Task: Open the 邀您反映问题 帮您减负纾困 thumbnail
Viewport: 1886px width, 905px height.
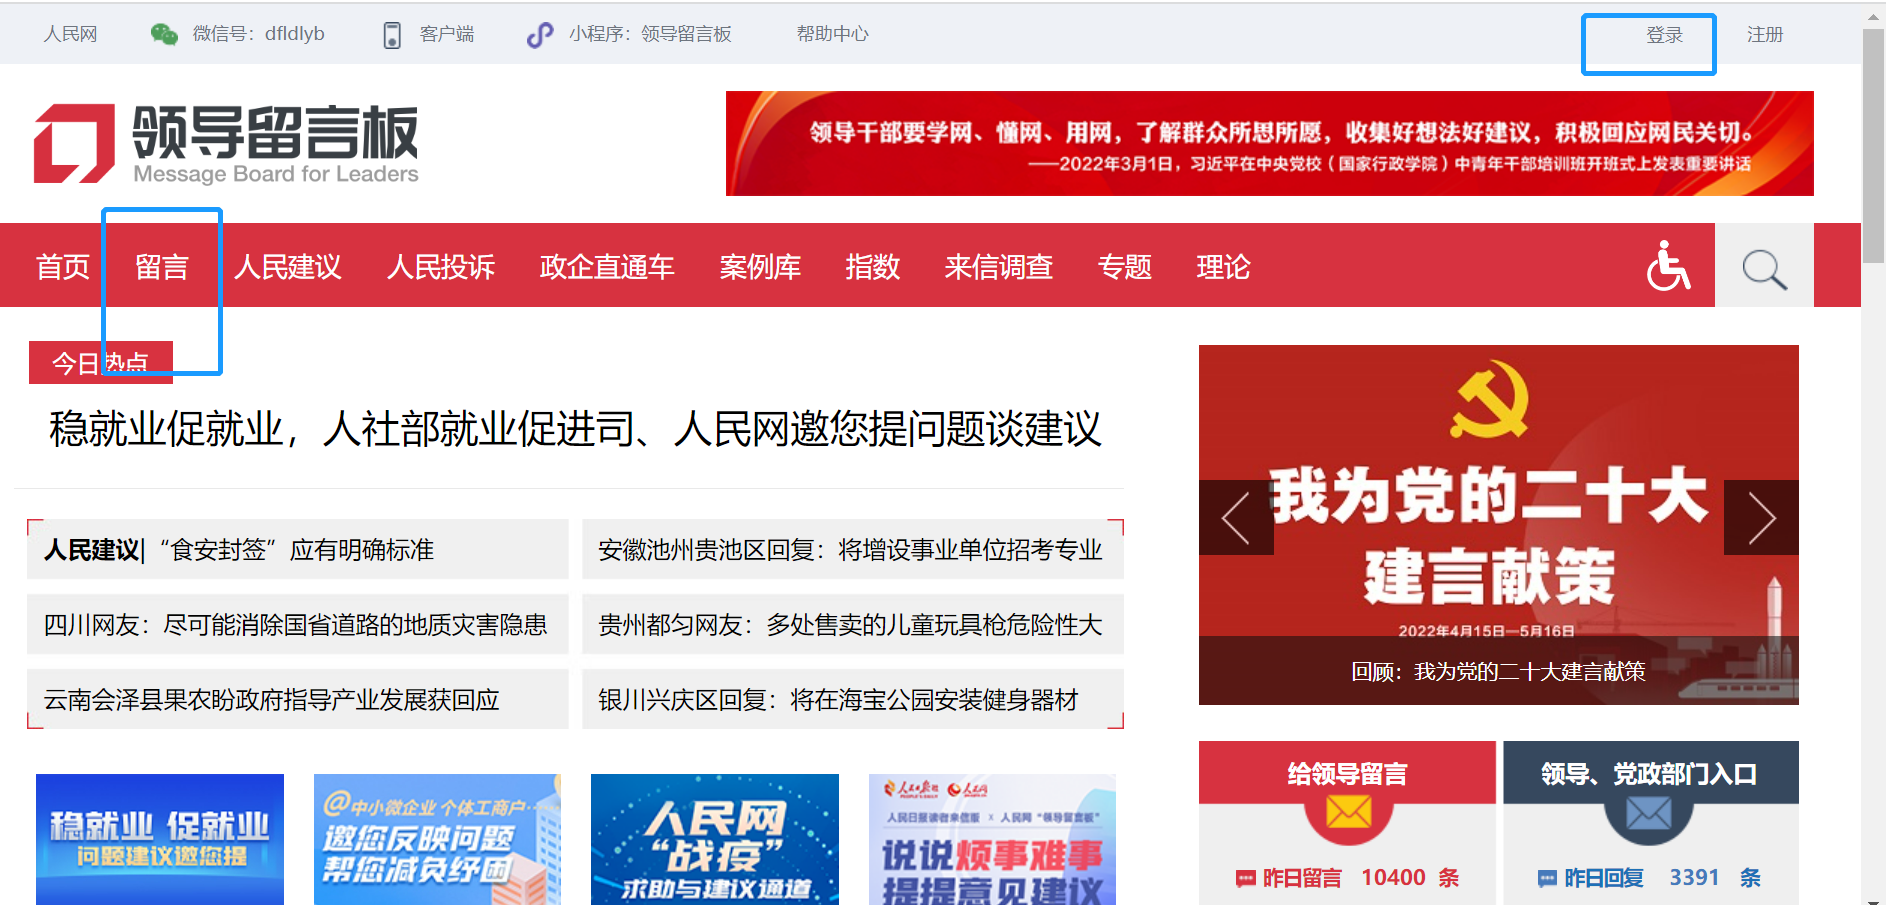Action: pyautogui.click(x=437, y=840)
